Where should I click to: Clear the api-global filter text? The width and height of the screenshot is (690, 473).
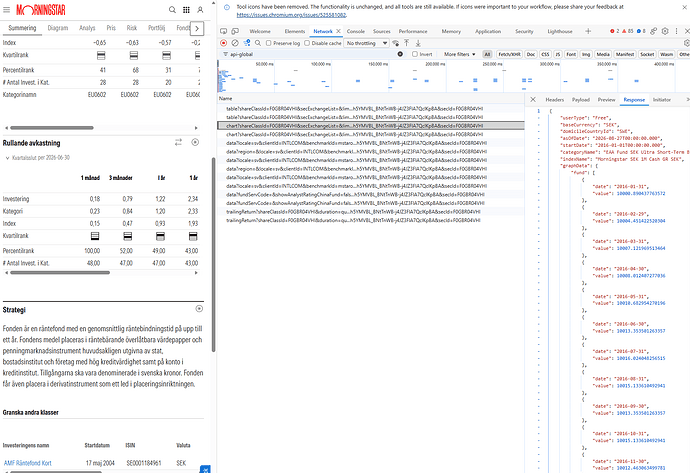[400, 54]
